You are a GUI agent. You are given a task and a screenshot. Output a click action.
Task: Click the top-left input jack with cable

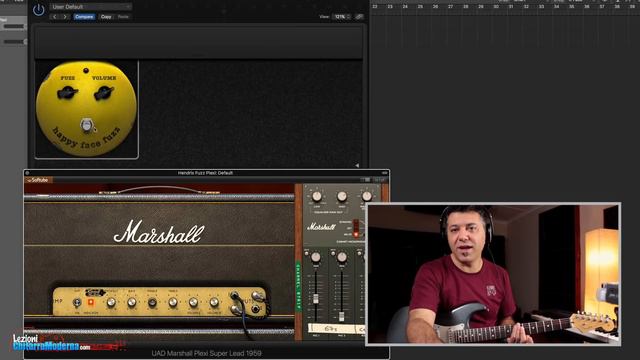235,295
